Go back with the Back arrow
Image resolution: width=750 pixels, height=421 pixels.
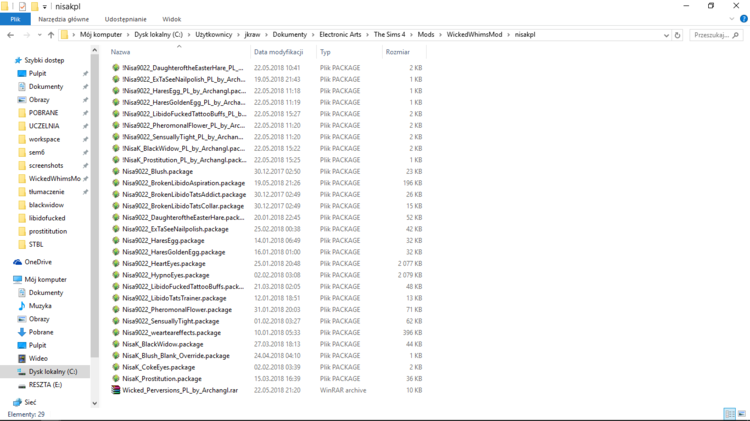[11, 35]
